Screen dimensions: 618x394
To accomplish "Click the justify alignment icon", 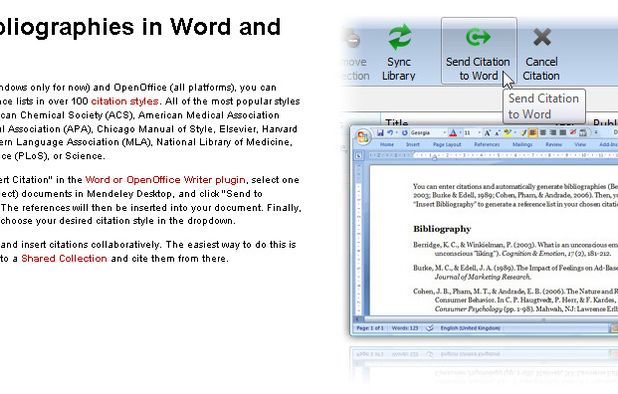I will [x=563, y=133].
